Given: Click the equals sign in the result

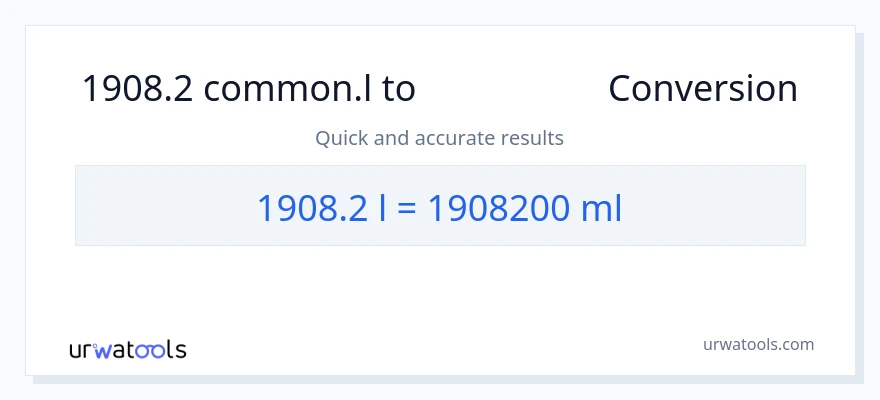Looking at the screenshot, I should point(407,207).
